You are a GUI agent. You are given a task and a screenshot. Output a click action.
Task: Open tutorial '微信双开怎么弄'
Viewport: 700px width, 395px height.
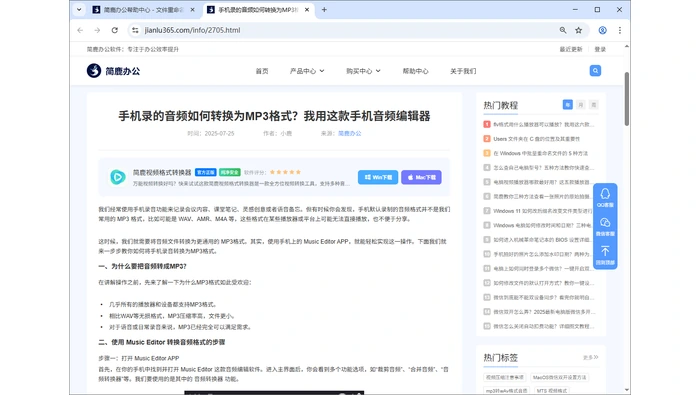point(544,312)
